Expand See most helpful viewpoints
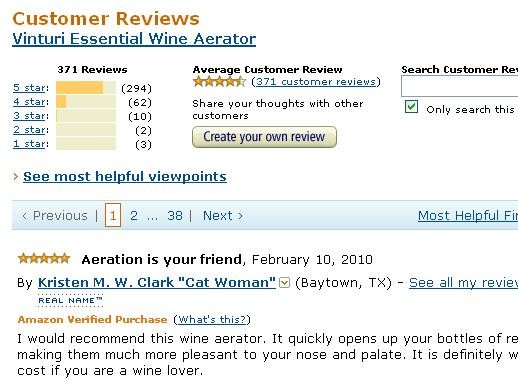This screenshot has width=518, height=388. (125, 176)
